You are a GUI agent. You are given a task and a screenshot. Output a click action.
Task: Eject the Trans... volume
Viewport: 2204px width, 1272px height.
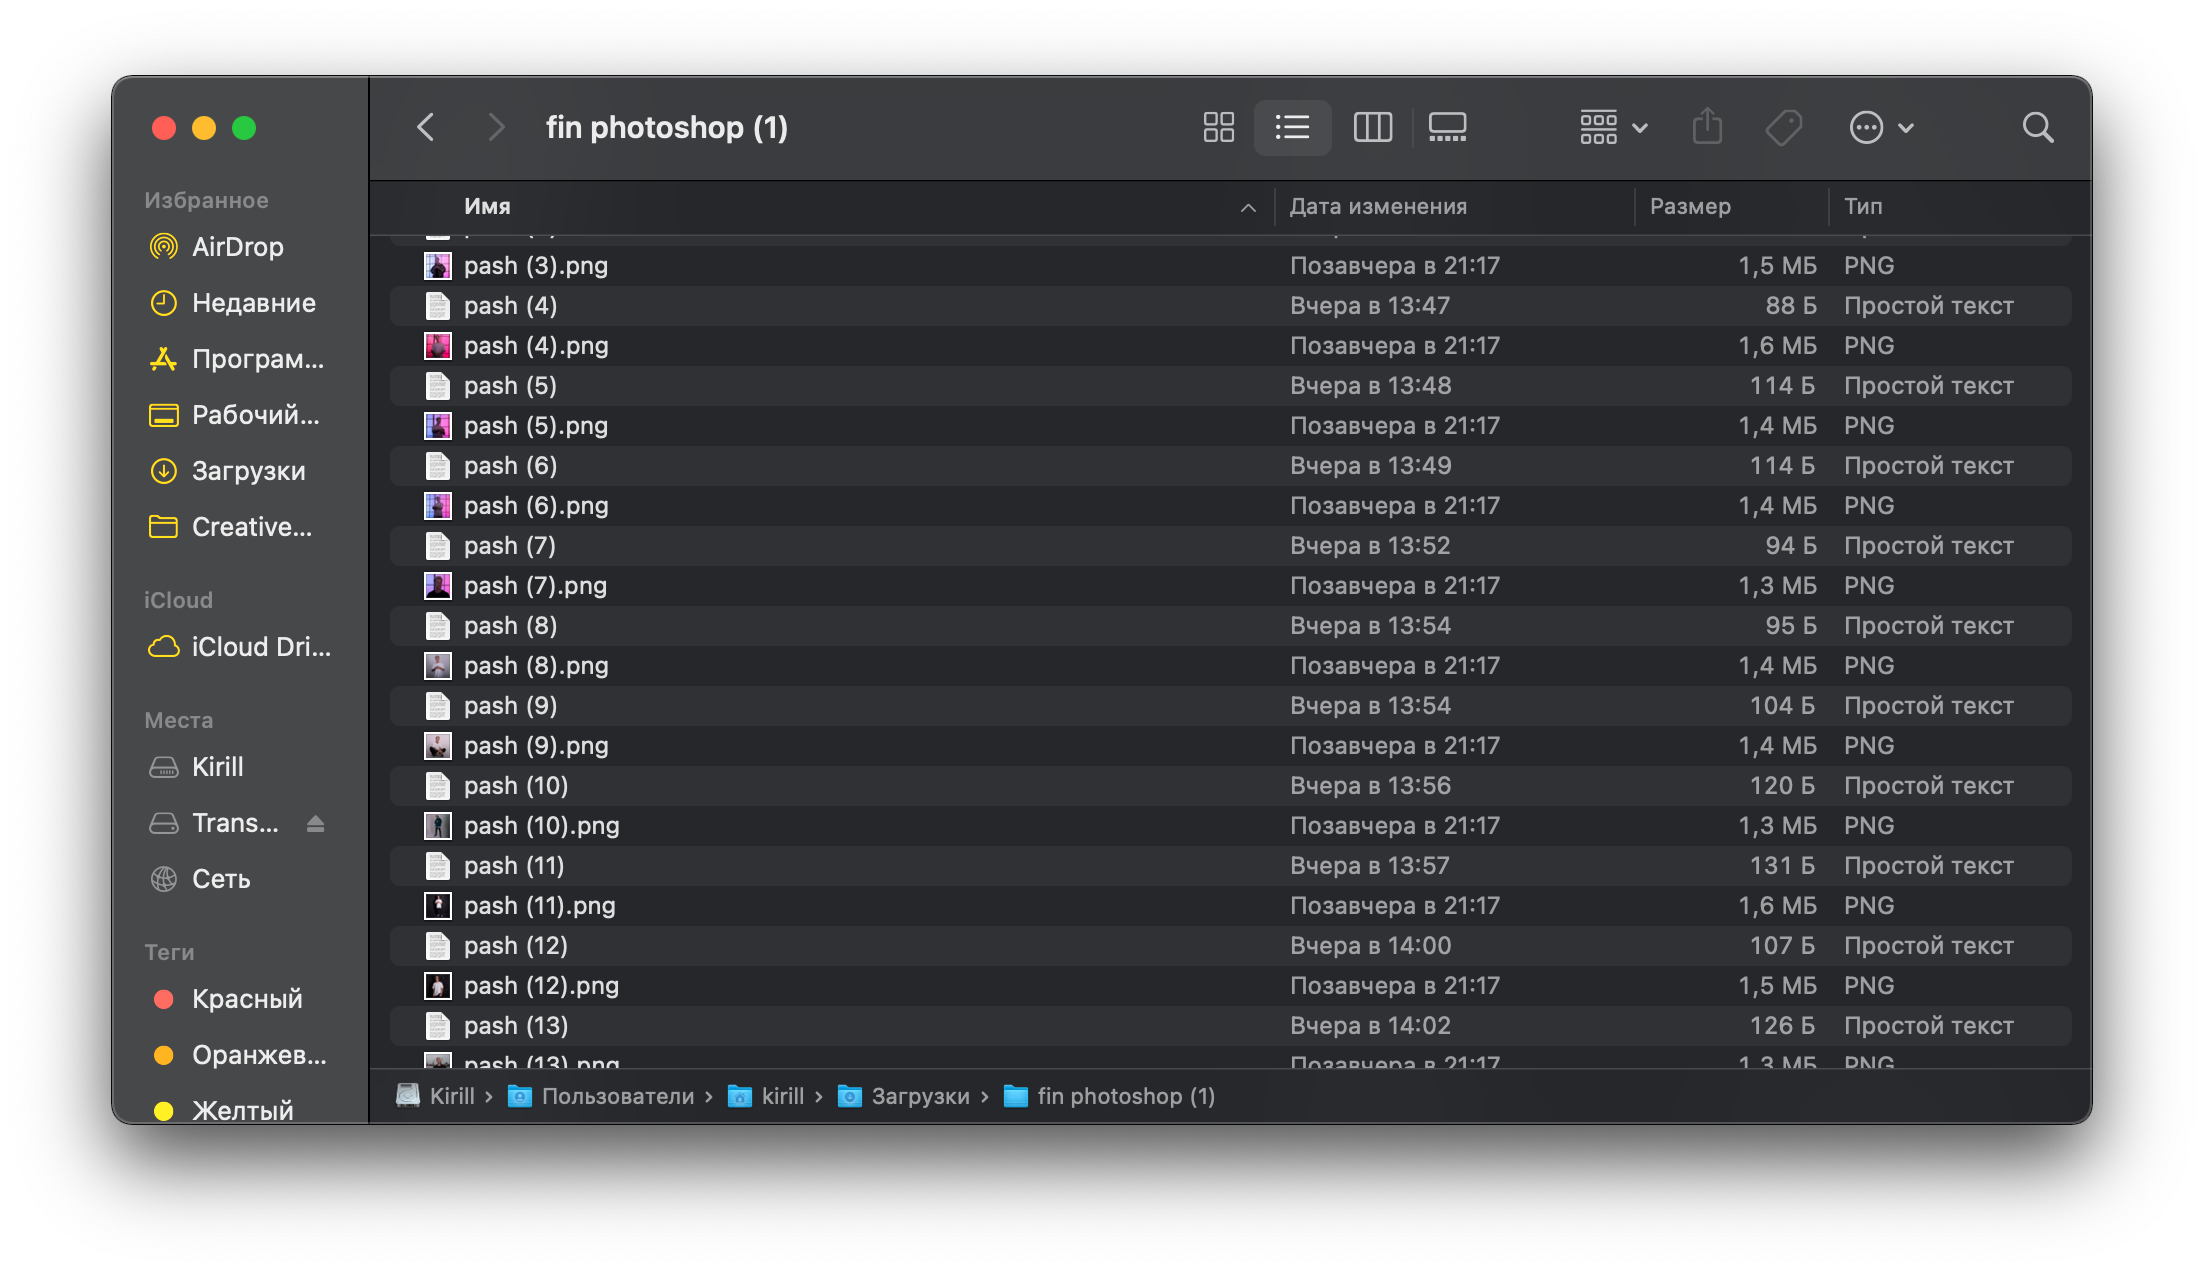(x=315, y=823)
